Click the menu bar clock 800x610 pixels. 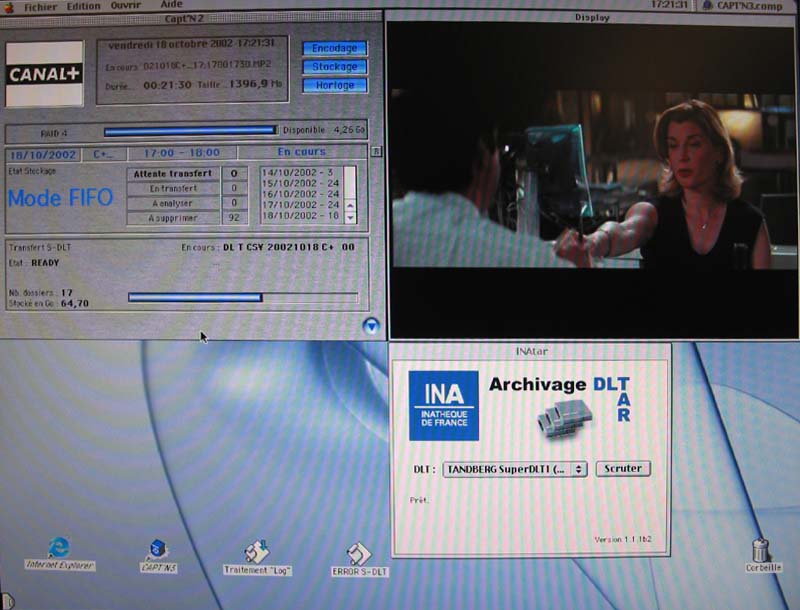(669, 5)
